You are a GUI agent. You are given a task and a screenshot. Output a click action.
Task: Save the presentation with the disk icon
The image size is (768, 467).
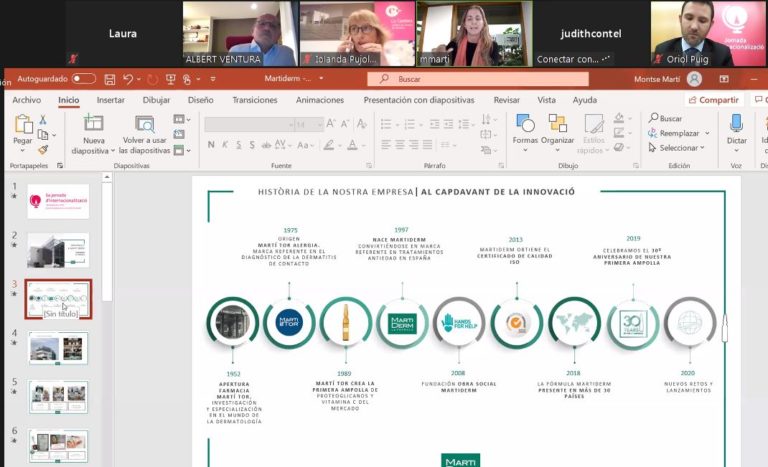(110, 79)
